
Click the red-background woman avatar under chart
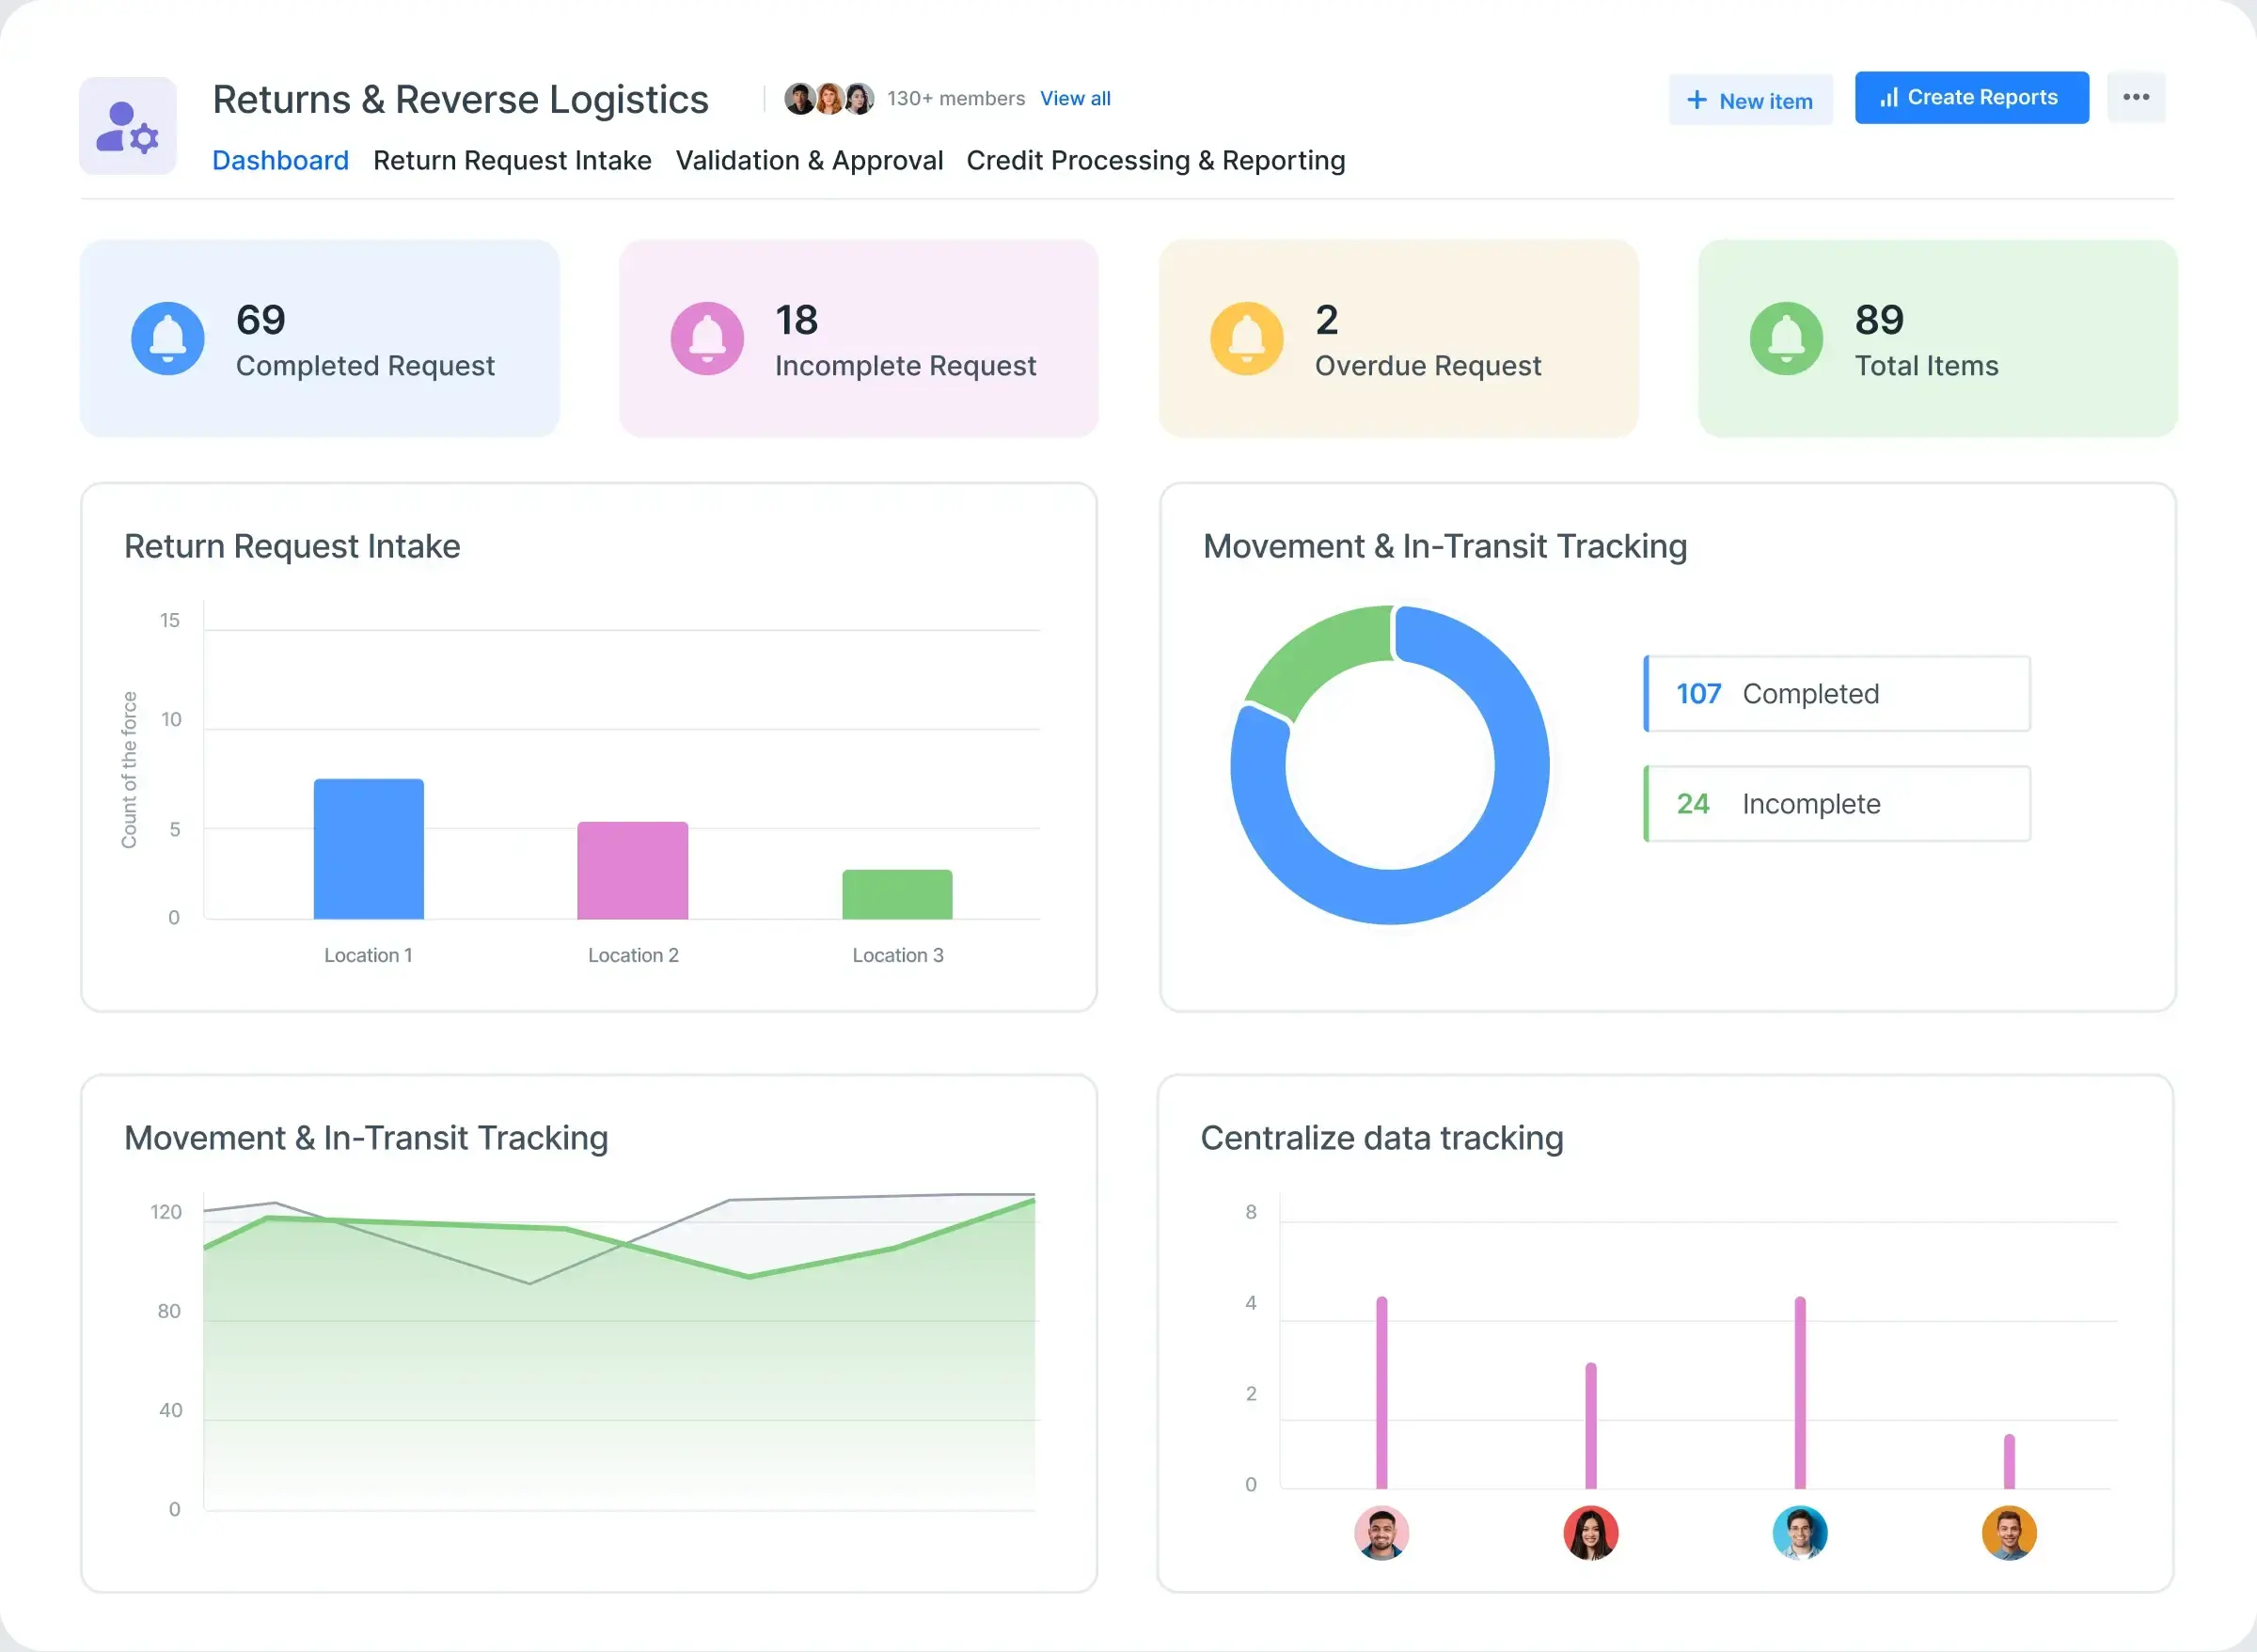[1590, 1532]
